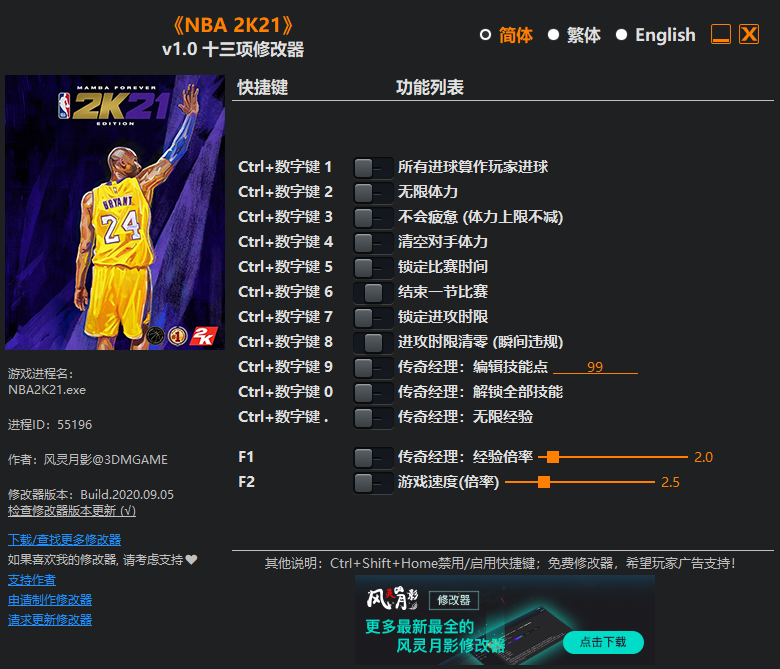The height and width of the screenshot is (669, 780).
Task: Toggle 锁定比赛时间 switch
Action: point(373,268)
